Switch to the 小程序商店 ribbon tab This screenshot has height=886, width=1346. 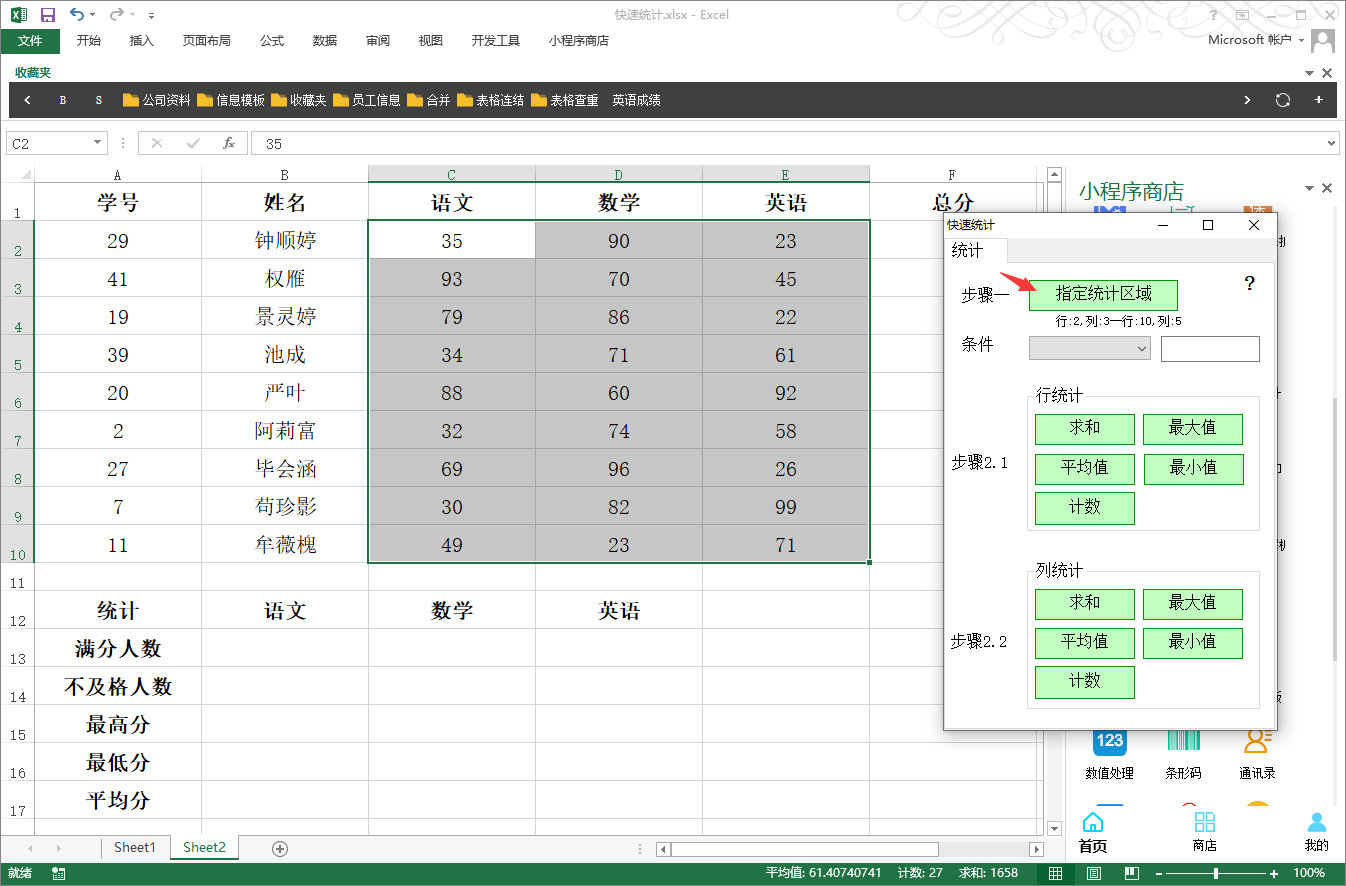[x=579, y=41]
